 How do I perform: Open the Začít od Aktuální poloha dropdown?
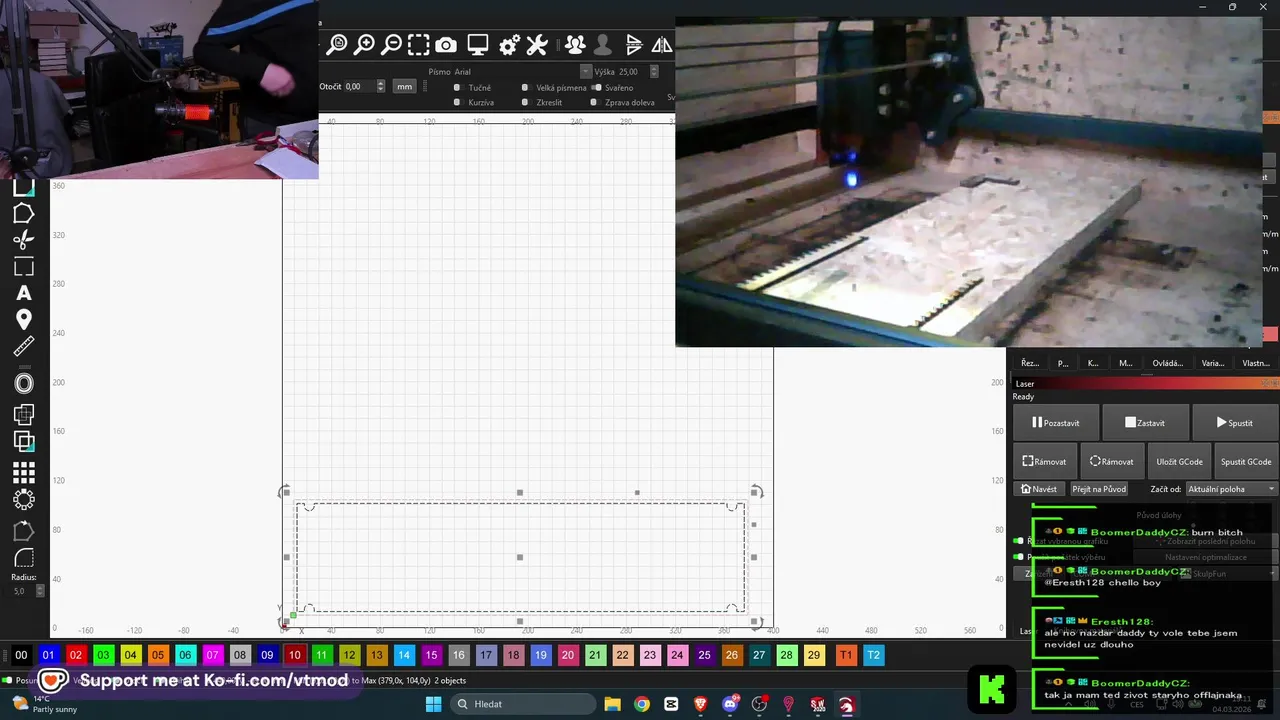click(x=1232, y=489)
